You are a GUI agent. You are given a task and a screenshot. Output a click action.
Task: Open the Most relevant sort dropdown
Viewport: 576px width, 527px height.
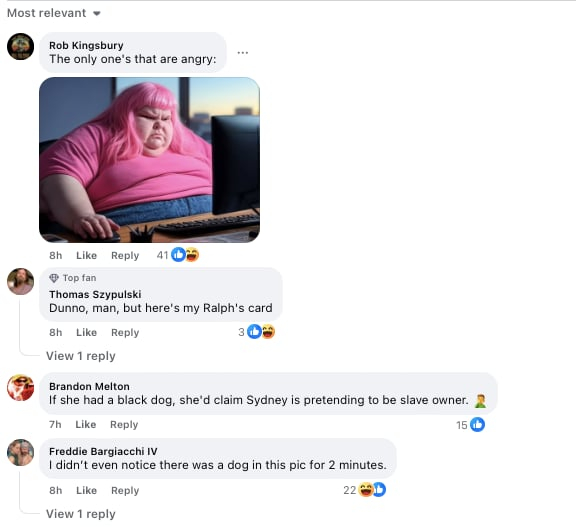click(x=54, y=13)
